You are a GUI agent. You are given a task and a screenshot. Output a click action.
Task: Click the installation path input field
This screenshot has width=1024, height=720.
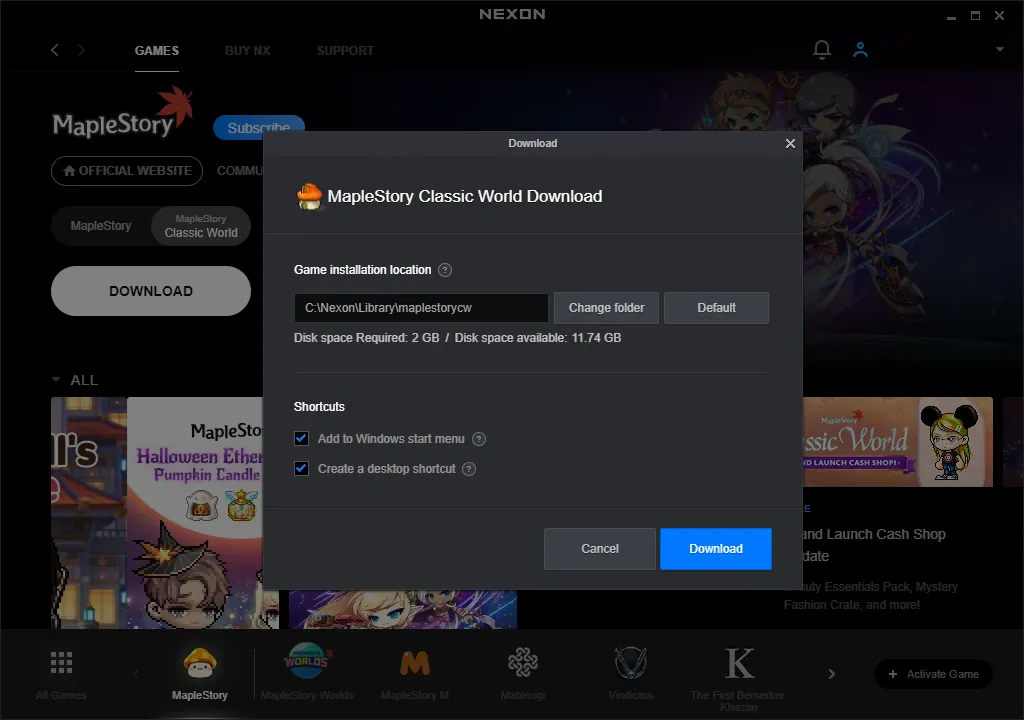point(421,308)
